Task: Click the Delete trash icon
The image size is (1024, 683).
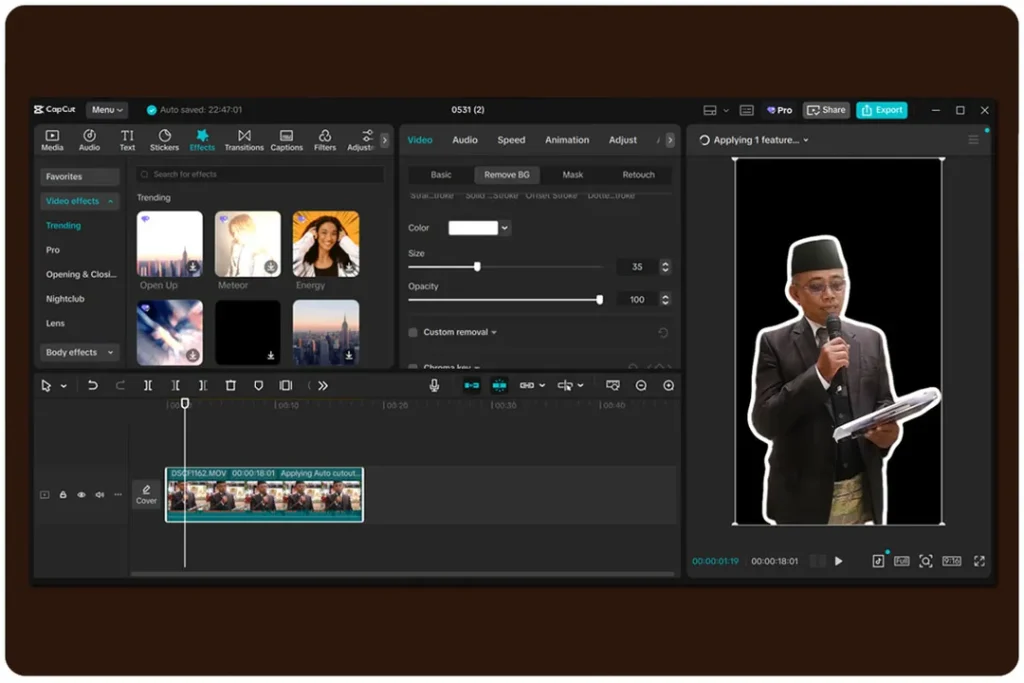Action: point(231,385)
